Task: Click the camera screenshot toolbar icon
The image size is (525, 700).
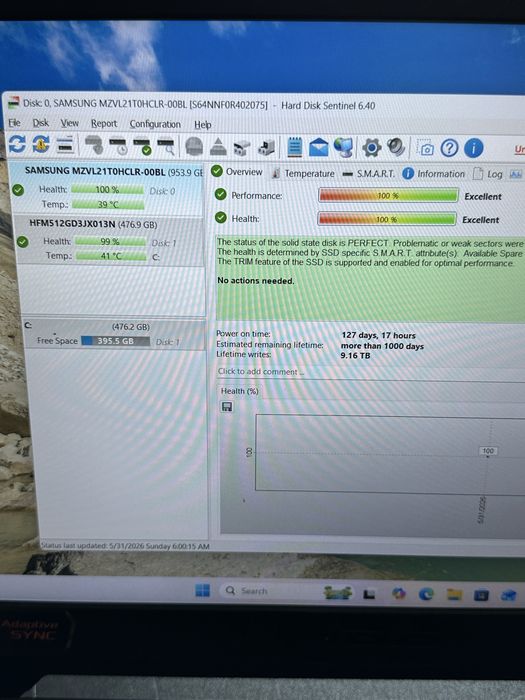Action: tap(425, 148)
